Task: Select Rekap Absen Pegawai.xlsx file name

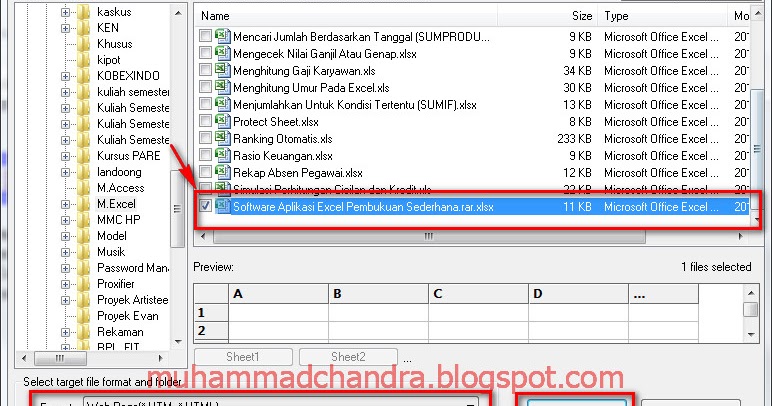Action: coord(298,173)
